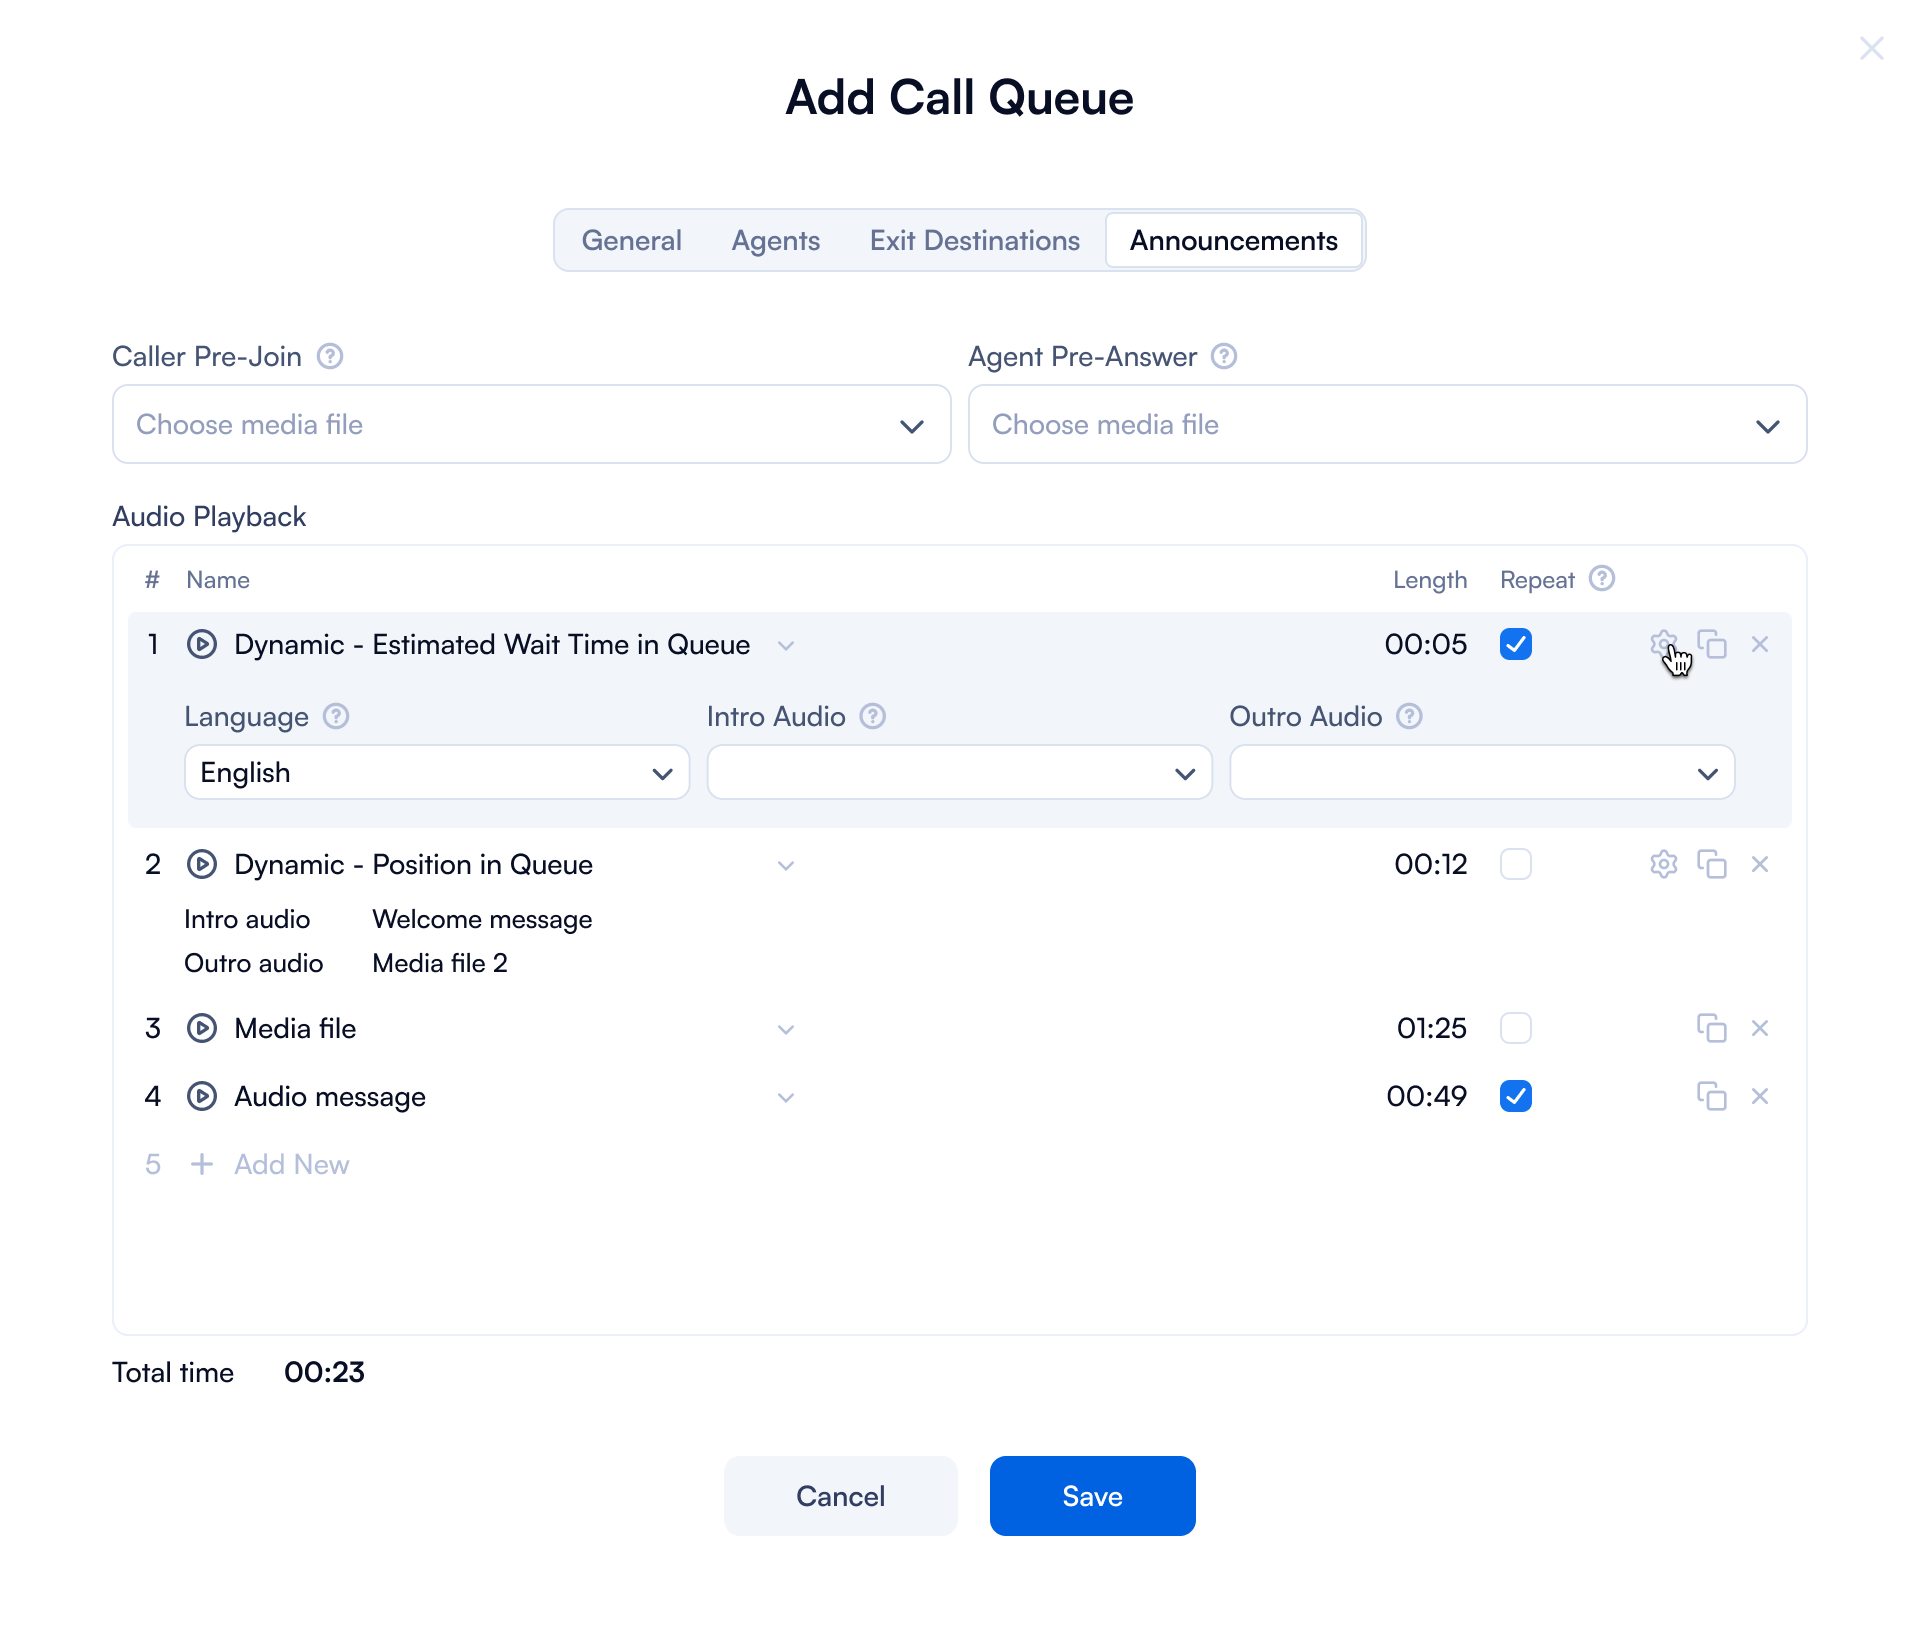Image resolution: width=1920 pixels, height=1632 pixels.
Task: Open the Exit Destinations tab
Action: (974, 240)
